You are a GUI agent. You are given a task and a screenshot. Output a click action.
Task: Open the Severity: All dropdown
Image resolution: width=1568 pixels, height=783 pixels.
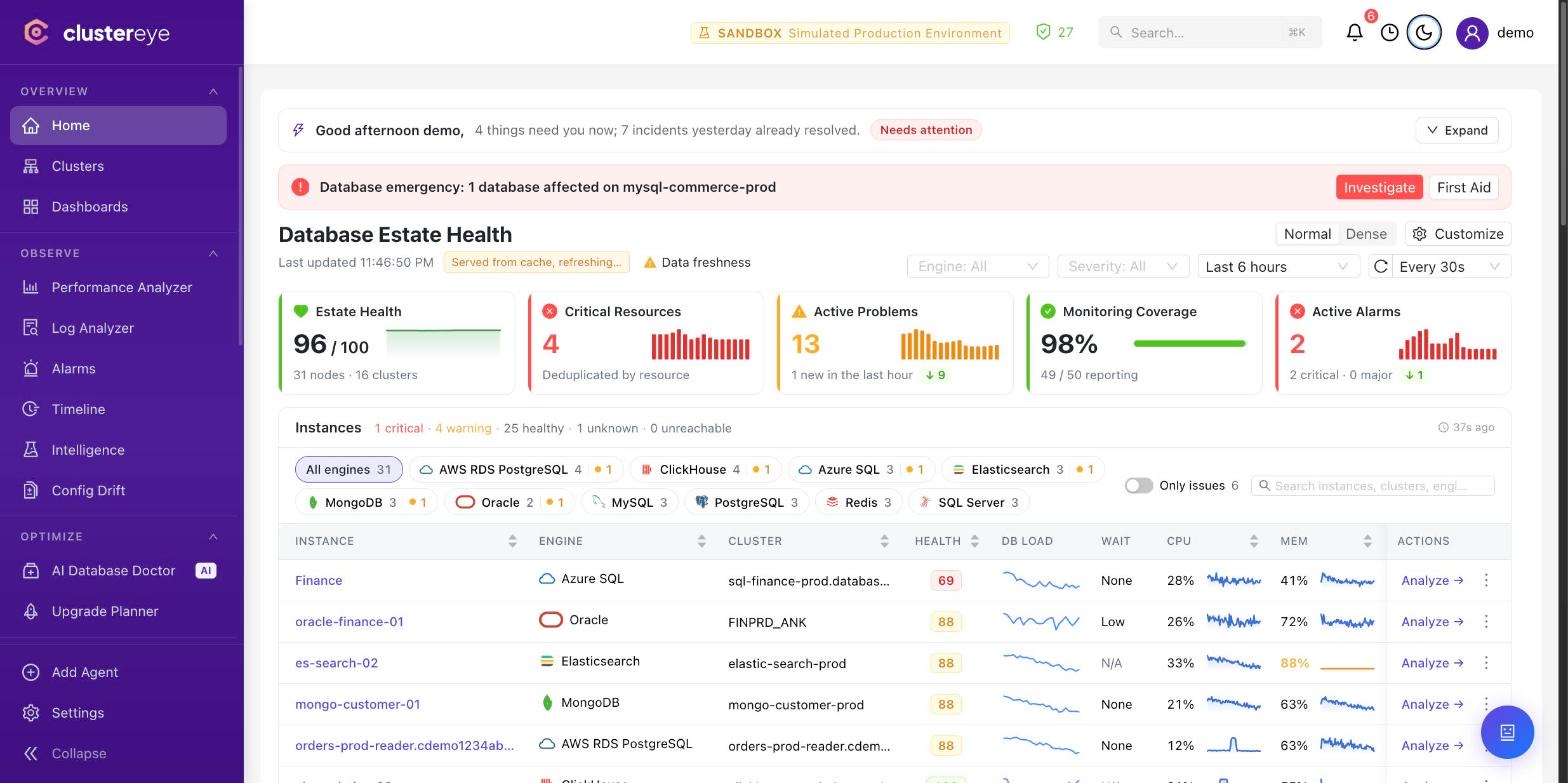pos(1122,266)
